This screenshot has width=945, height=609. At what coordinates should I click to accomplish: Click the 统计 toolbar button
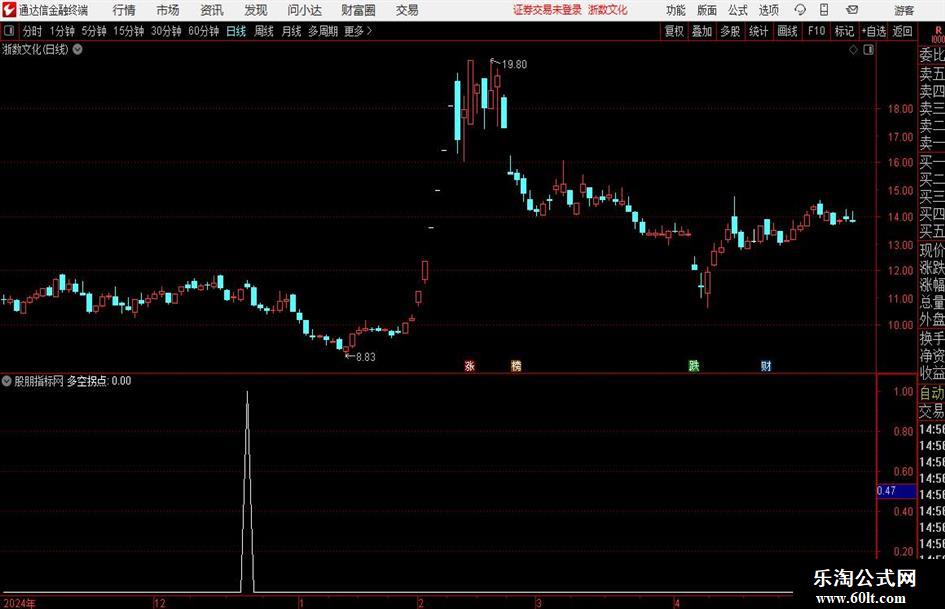point(758,31)
